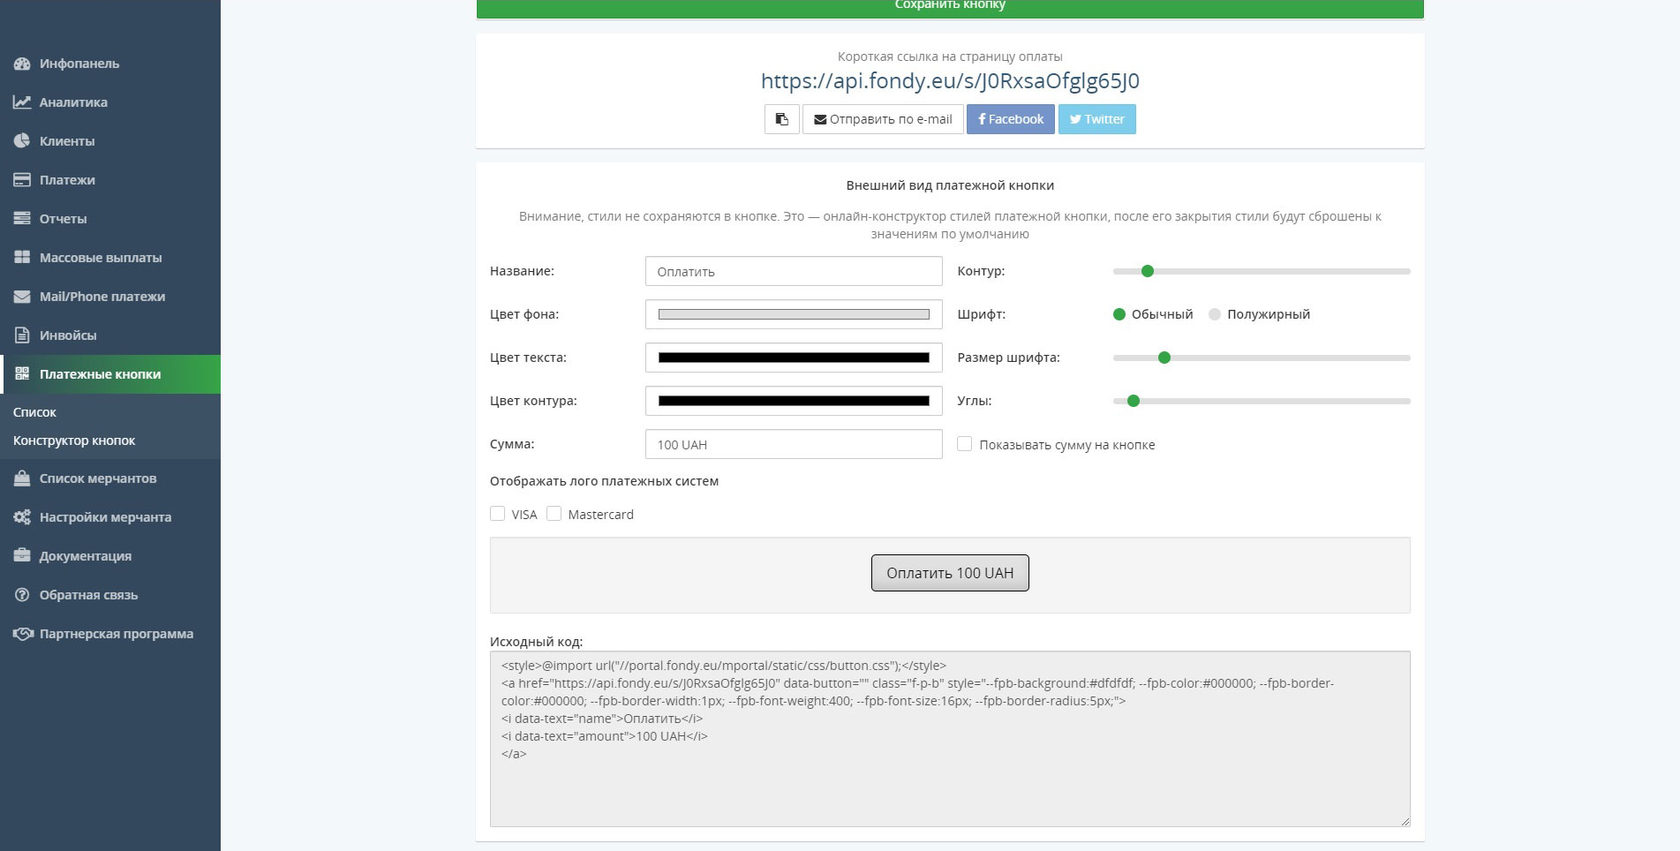1680x851 pixels.
Task: Select the Полужирный font radio option
Action: (1215, 314)
